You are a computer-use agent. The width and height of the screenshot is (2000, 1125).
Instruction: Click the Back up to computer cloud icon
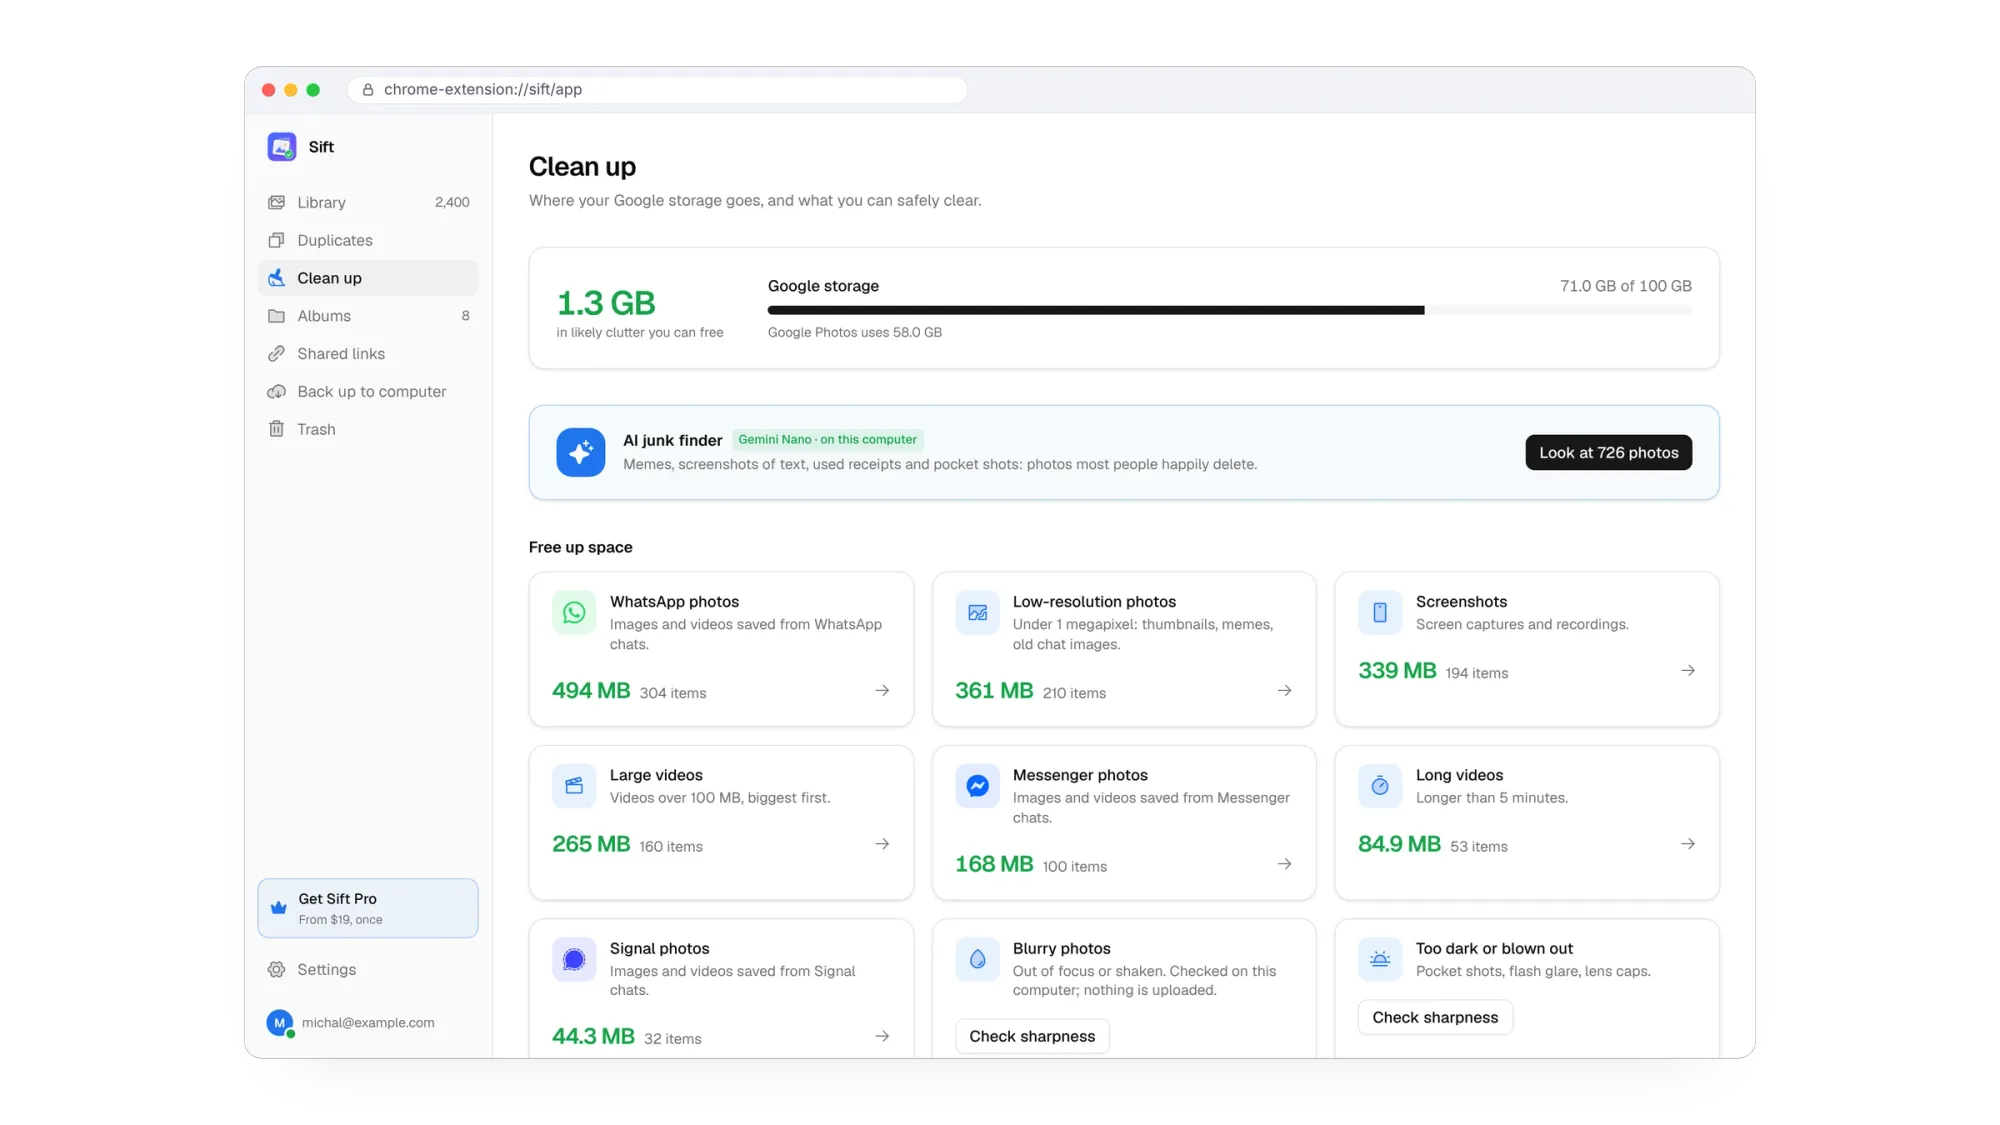point(277,392)
